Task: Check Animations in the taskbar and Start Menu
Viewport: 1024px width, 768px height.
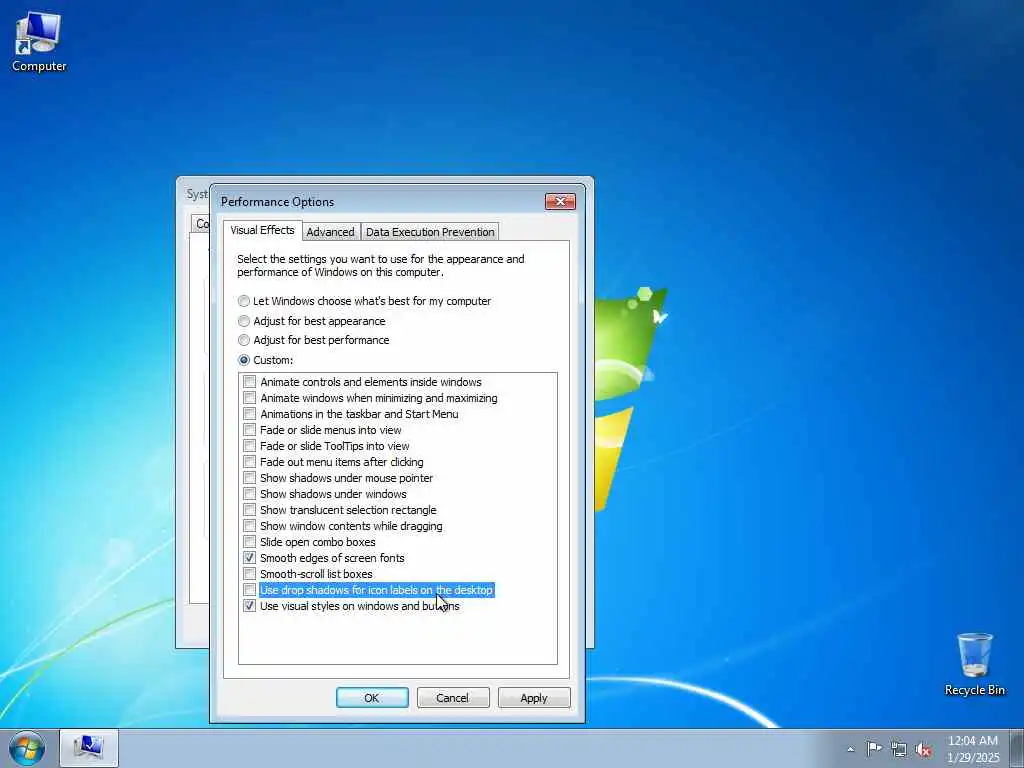Action: pyautogui.click(x=249, y=414)
